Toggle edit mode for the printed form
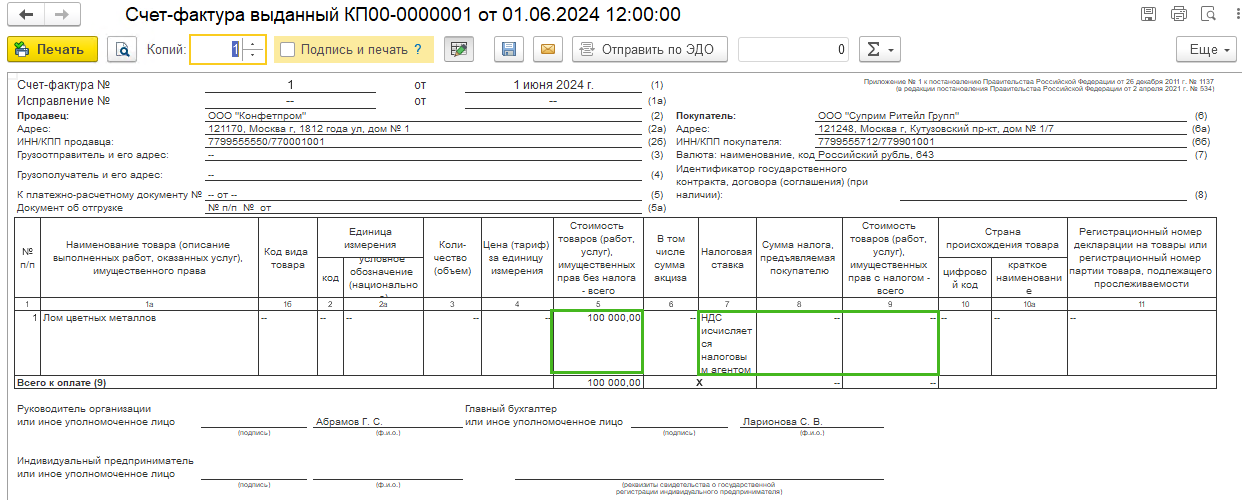The height and width of the screenshot is (500, 1242). tap(459, 49)
